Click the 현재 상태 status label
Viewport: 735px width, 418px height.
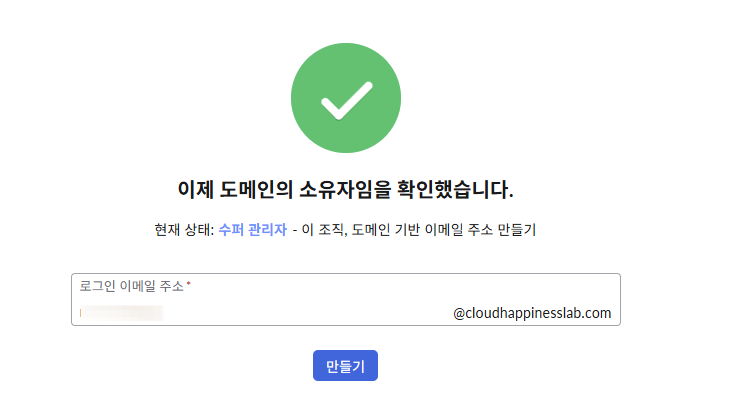[184, 230]
